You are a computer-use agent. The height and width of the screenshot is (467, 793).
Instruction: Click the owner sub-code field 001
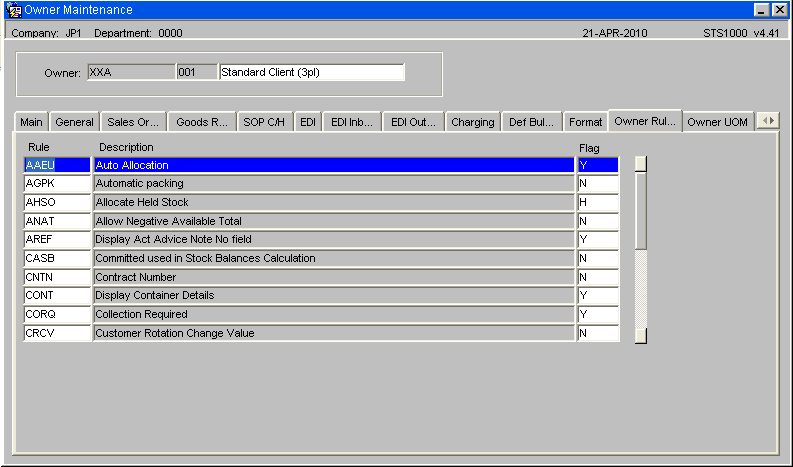(197, 72)
